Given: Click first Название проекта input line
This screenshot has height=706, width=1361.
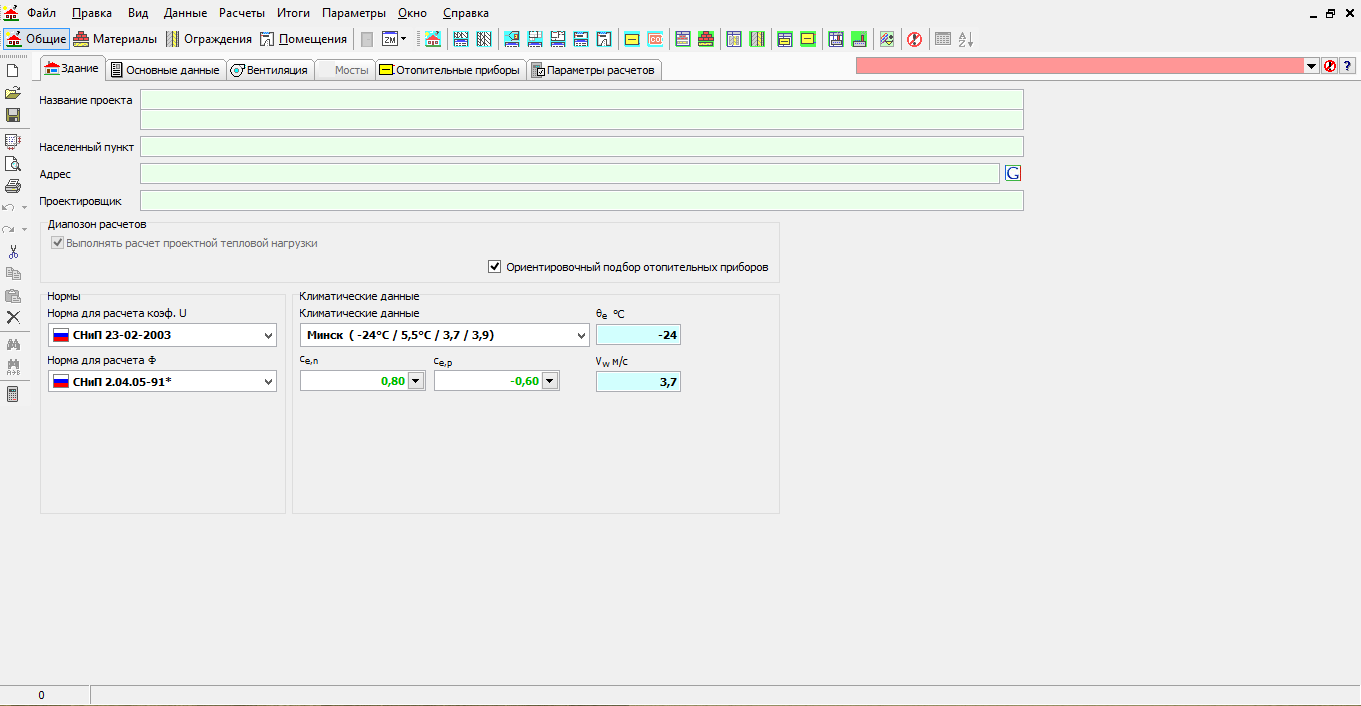Looking at the screenshot, I should pos(582,99).
